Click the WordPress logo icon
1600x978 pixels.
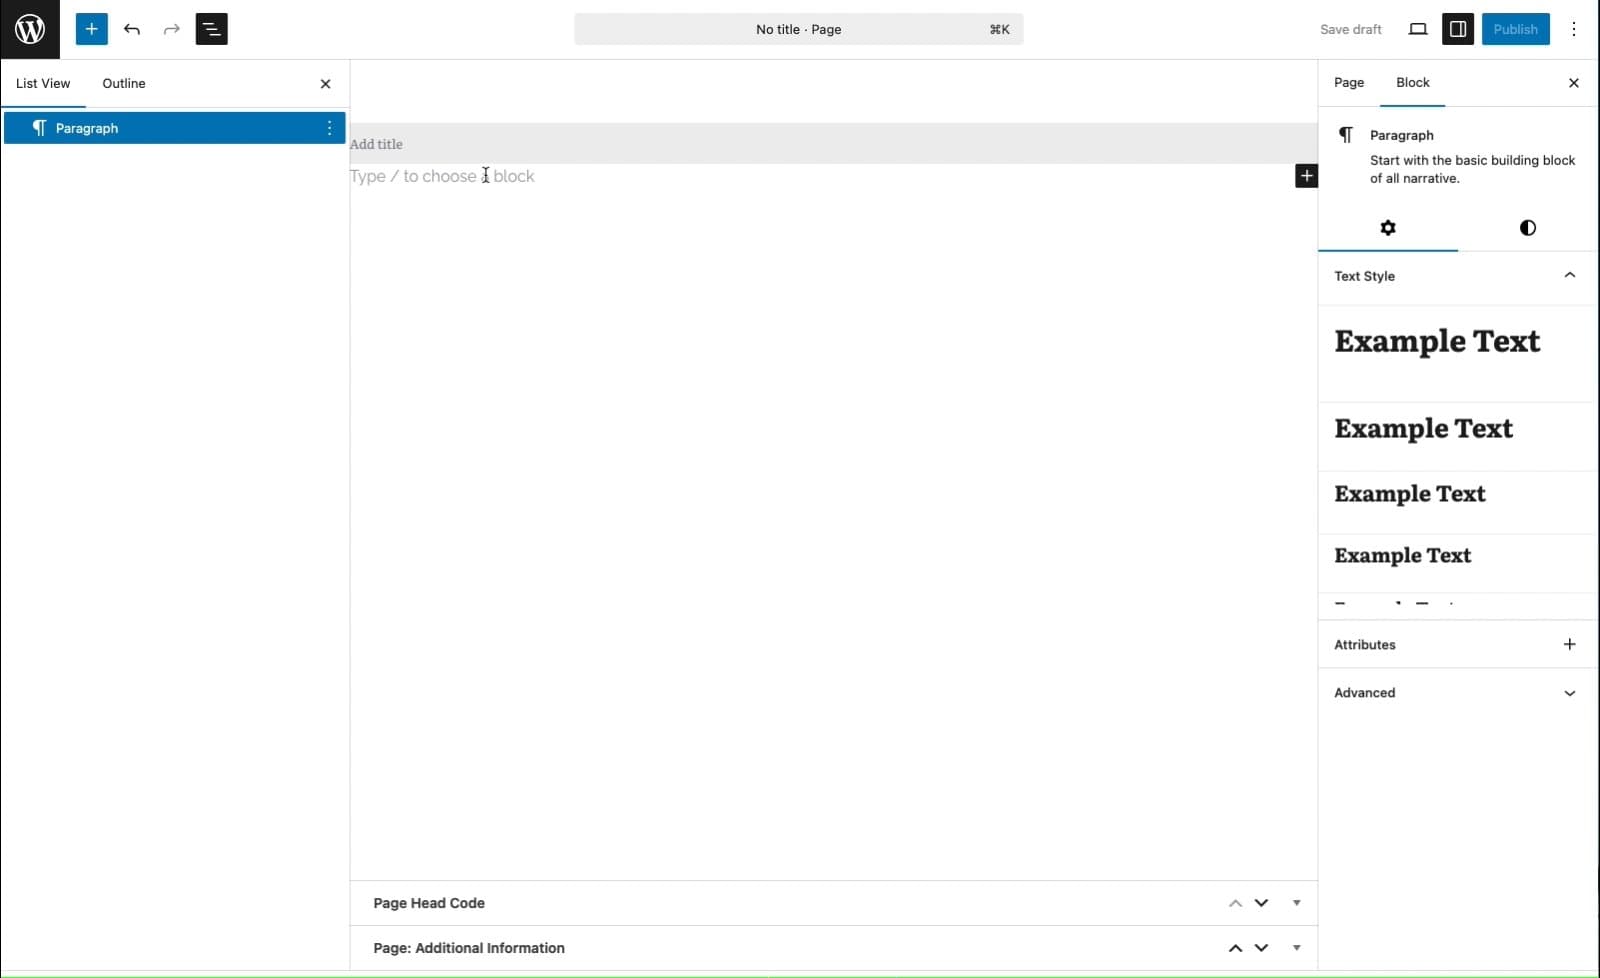[29, 29]
